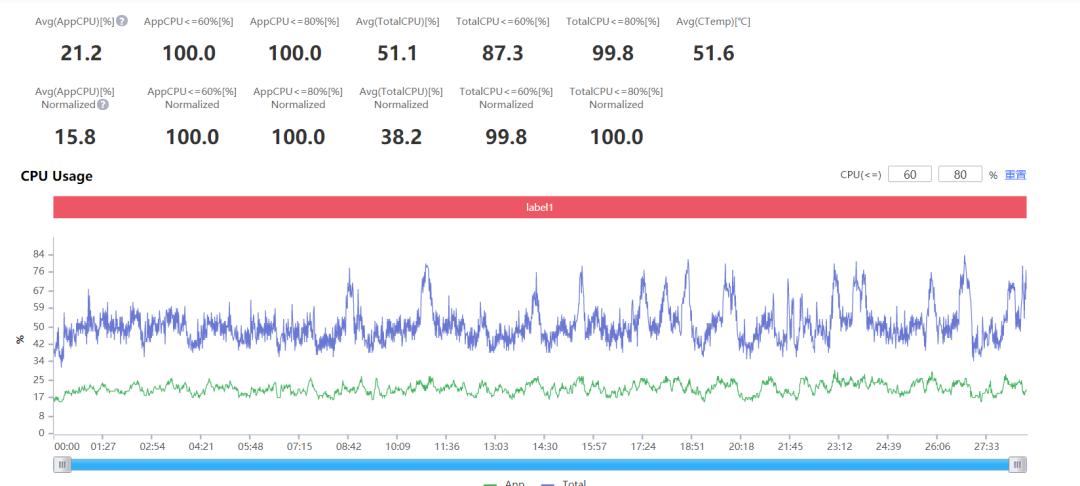Click the Normalized Avg(TotalCPU) value 38.2
Viewport: 1080px width, 486px height.
tap(401, 137)
